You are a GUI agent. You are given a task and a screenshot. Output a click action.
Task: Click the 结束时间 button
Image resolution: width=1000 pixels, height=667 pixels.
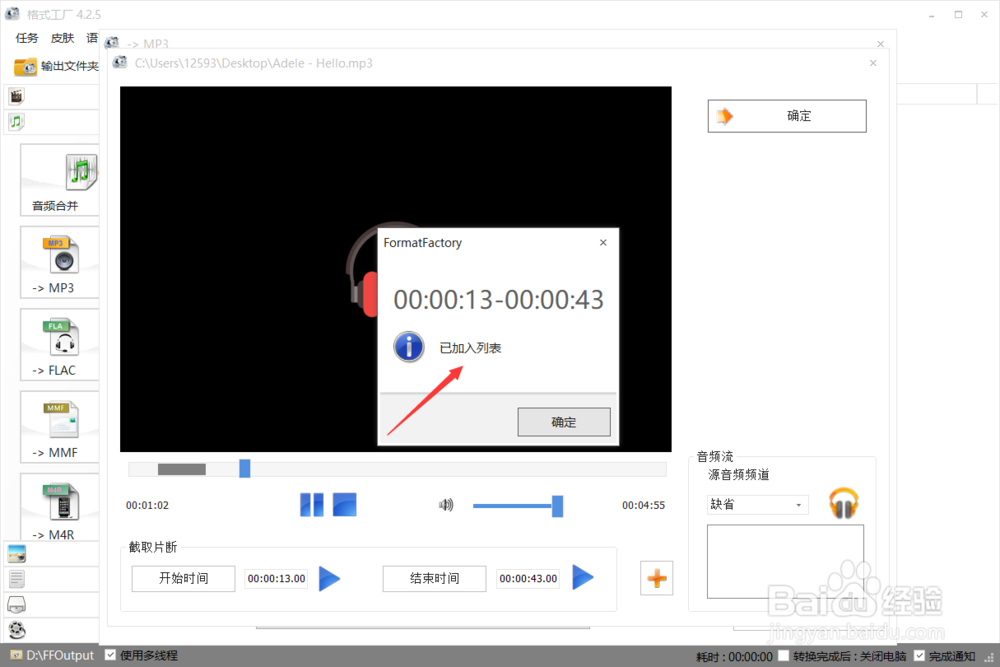pos(434,578)
